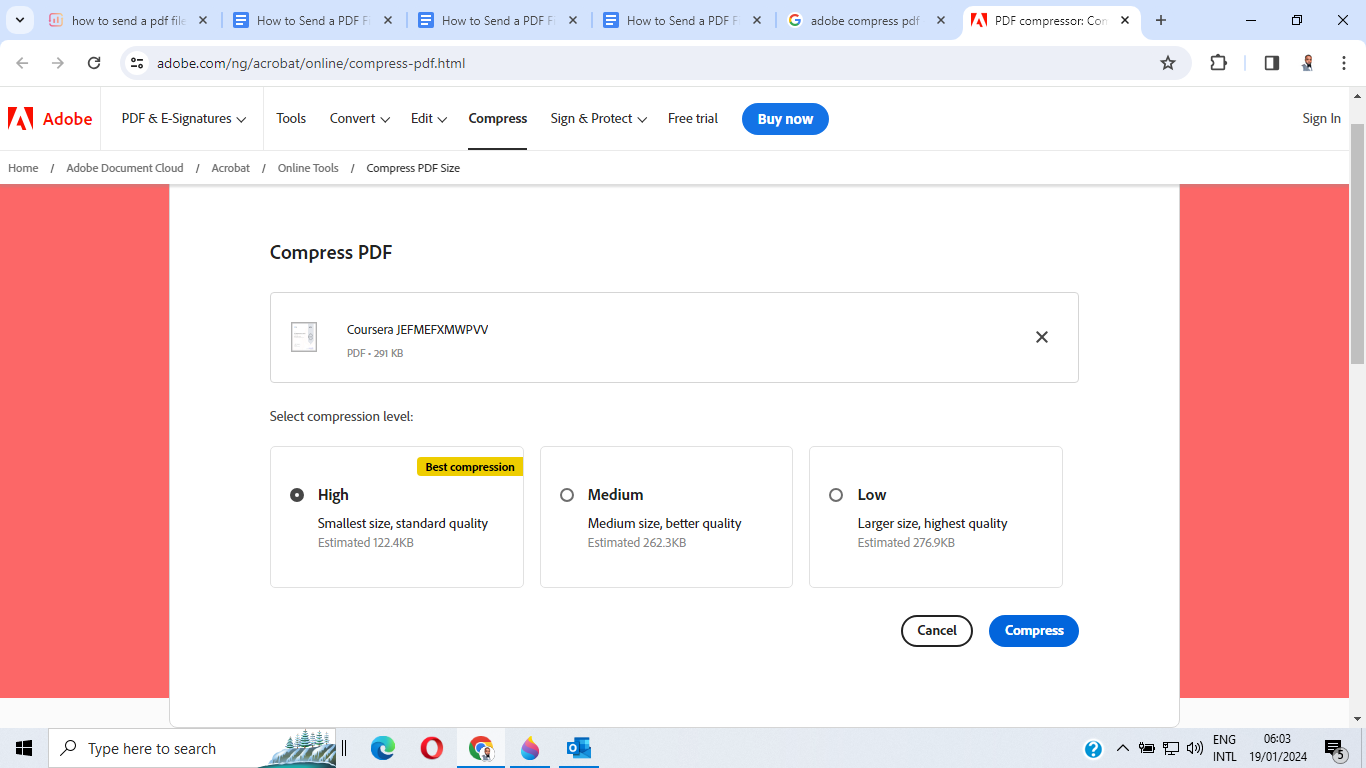This screenshot has width=1366, height=768.
Task: Click the address bar URL
Action: 311,63
